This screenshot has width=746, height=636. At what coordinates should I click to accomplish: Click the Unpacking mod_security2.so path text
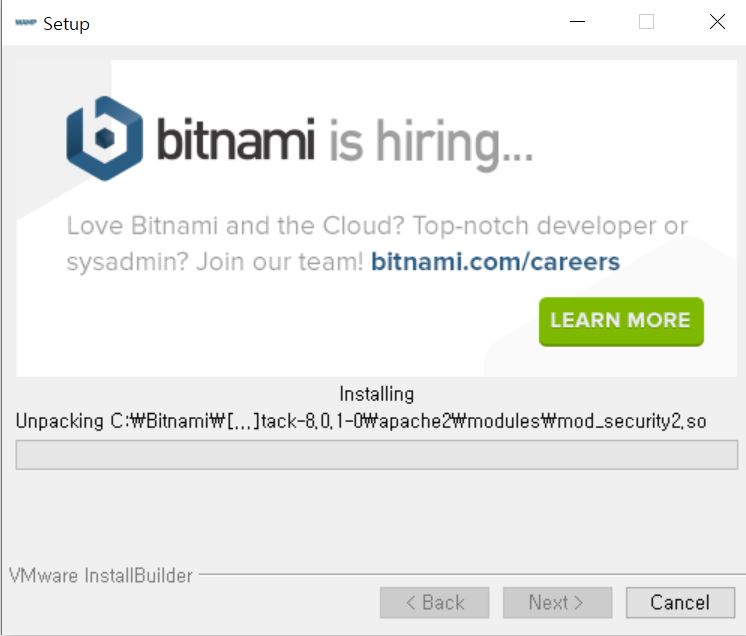pos(361,421)
